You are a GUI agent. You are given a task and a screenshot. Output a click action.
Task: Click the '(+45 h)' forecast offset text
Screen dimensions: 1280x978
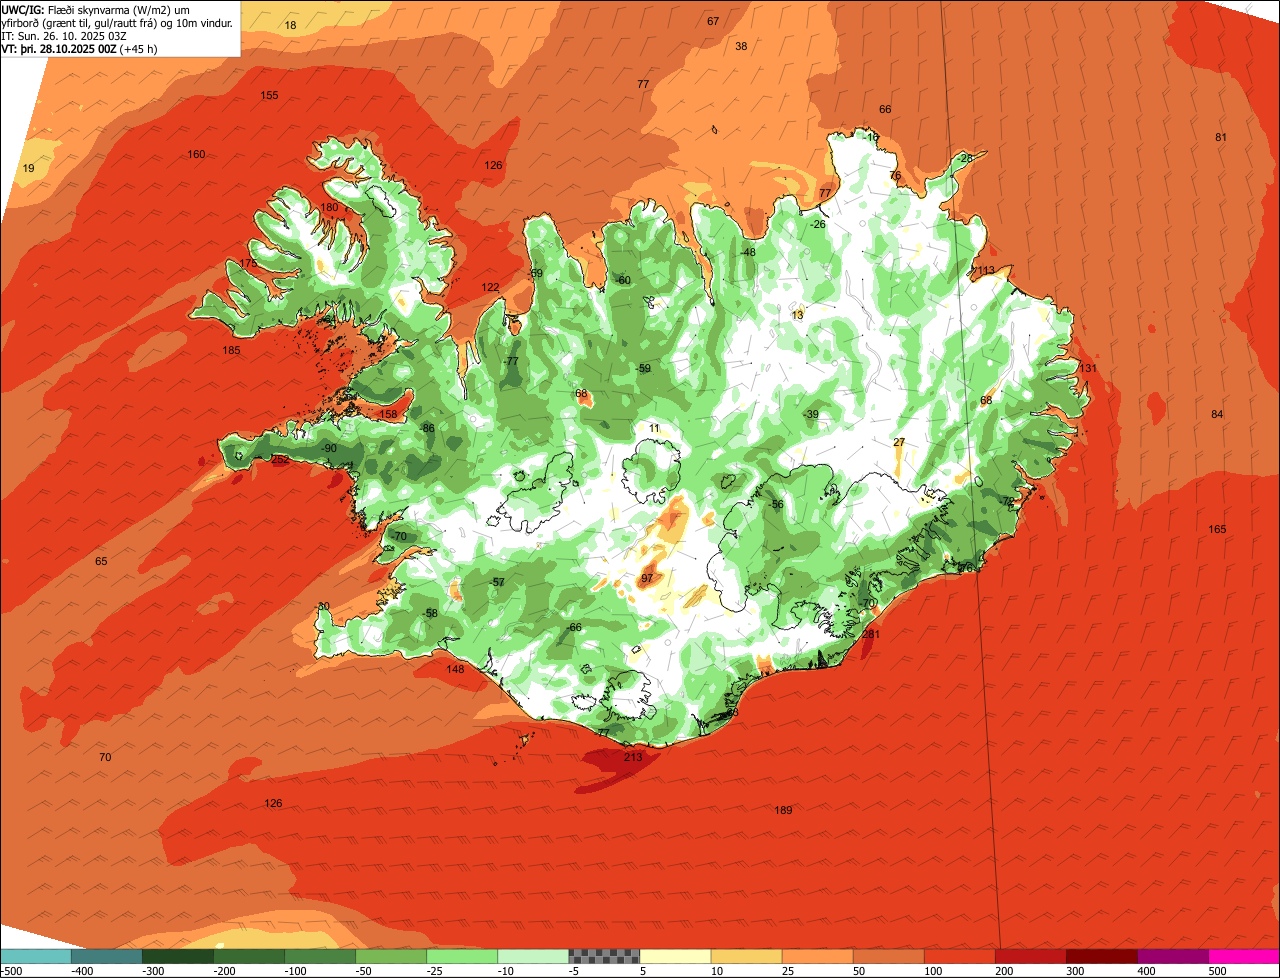coord(138,49)
